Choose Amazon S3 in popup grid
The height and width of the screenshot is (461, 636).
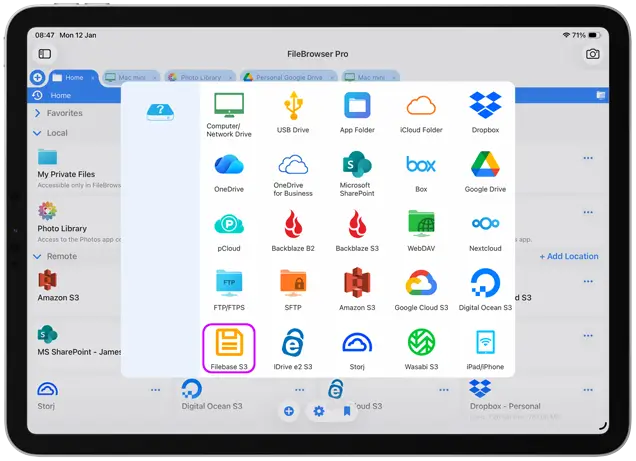pyautogui.click(x=357, y=289)
